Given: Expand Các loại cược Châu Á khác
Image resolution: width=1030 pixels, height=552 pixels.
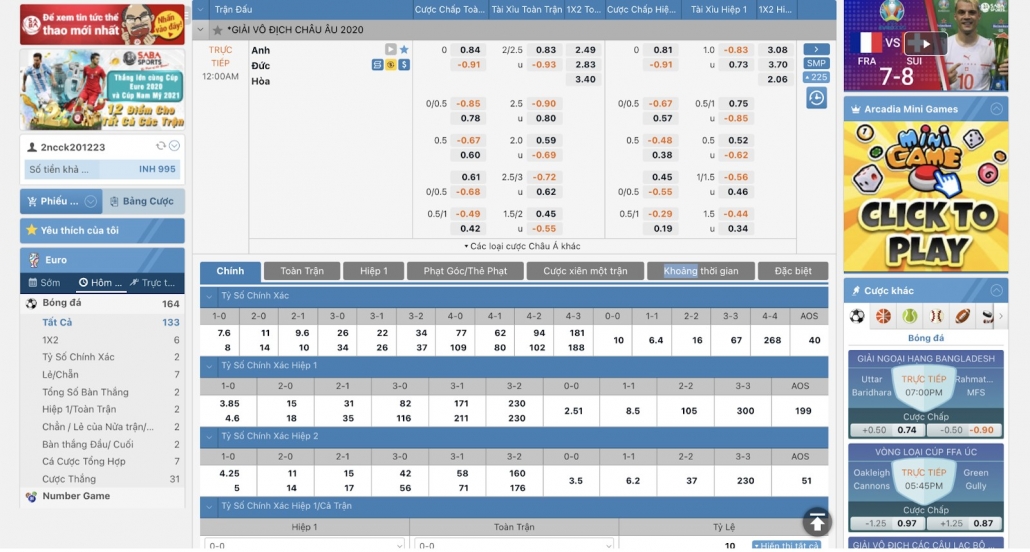Looking at the screenshot, I should coord(522,246).
